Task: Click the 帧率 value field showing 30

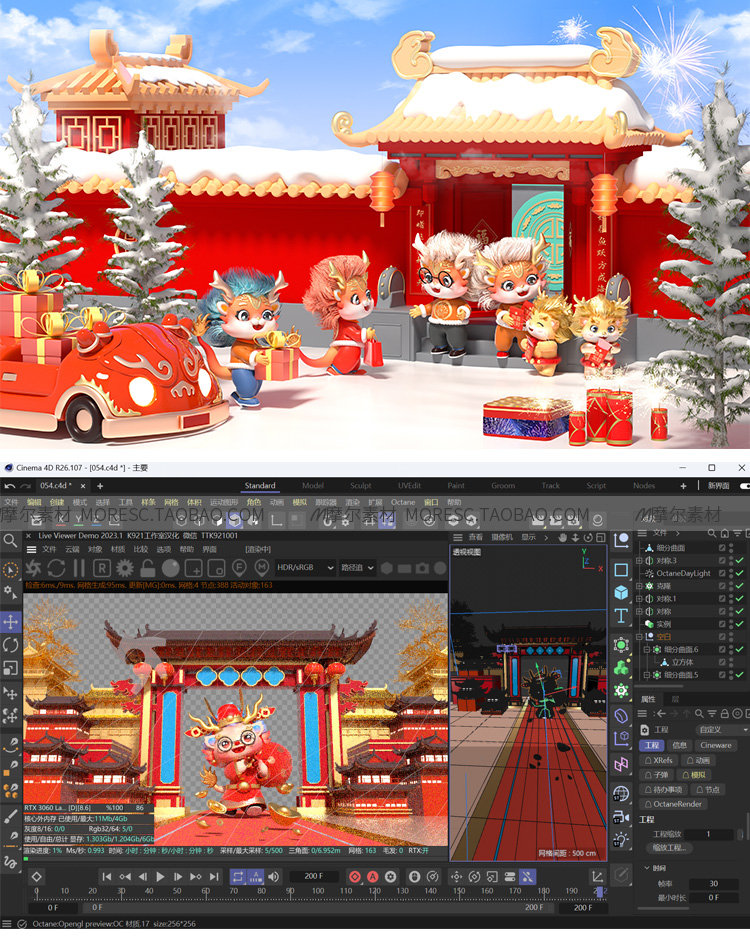Action: tap(713, 884)
